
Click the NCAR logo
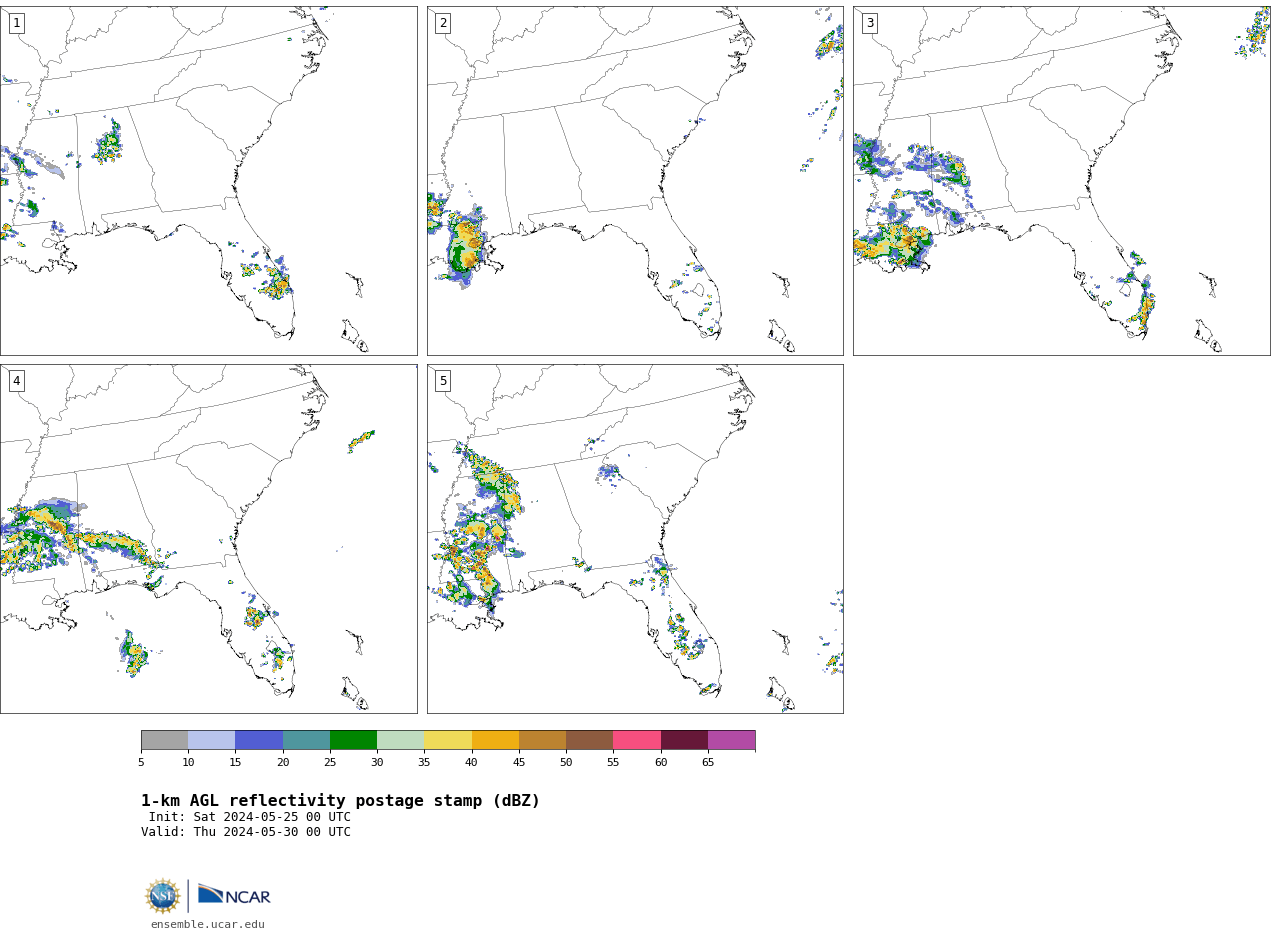coord(234,895)
